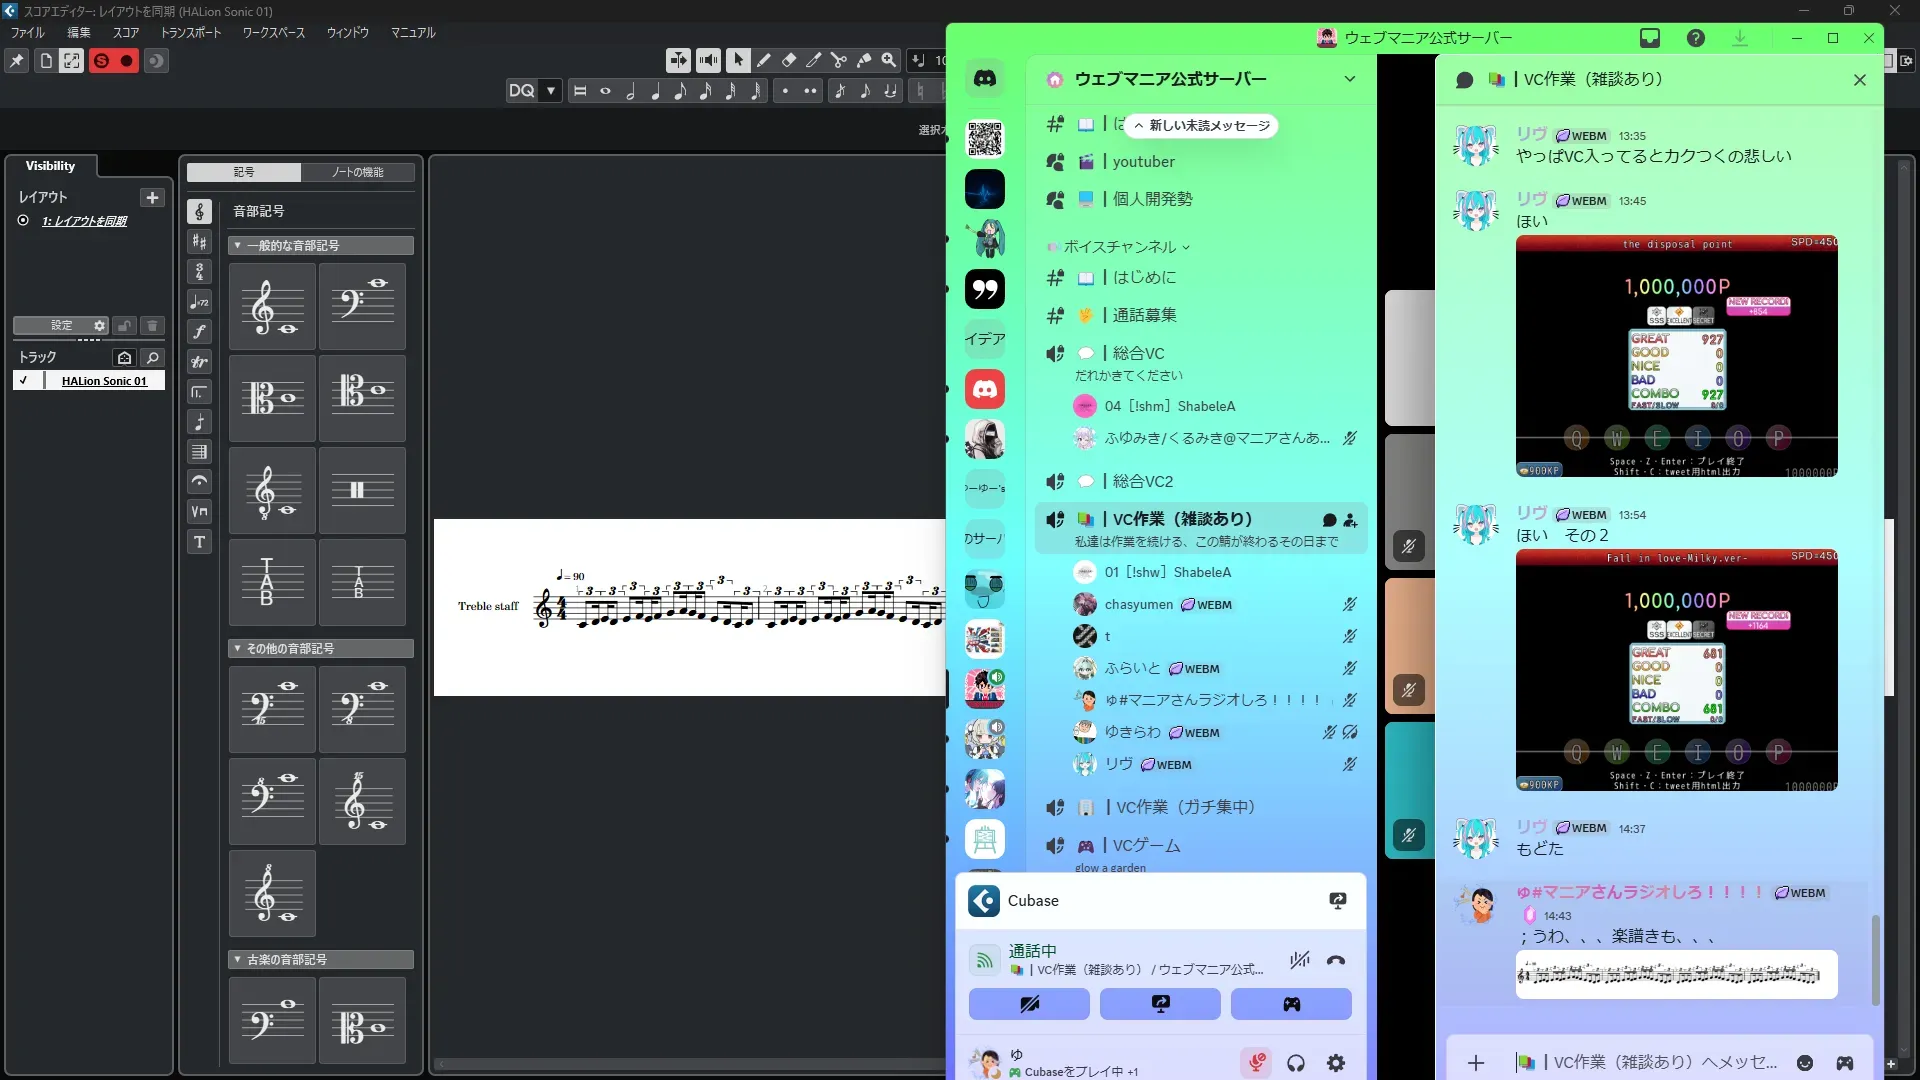This screenshot has width=1920, height=1080.
Task: Hang up the Discord voice call
Action: (x=1336, y=961)
